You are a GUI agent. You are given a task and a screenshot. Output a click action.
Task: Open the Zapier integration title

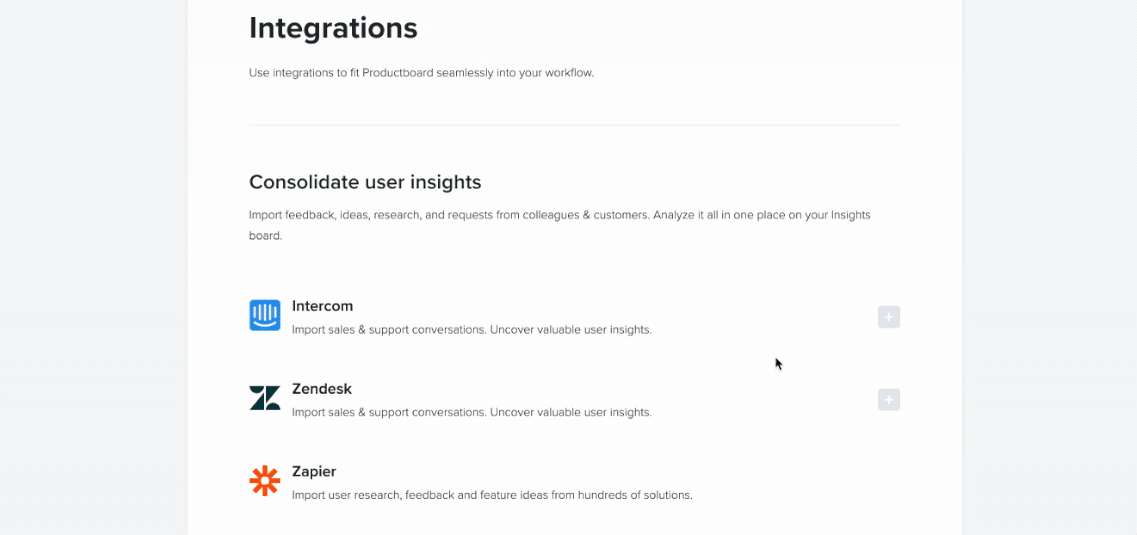click(x=314, y=471)
